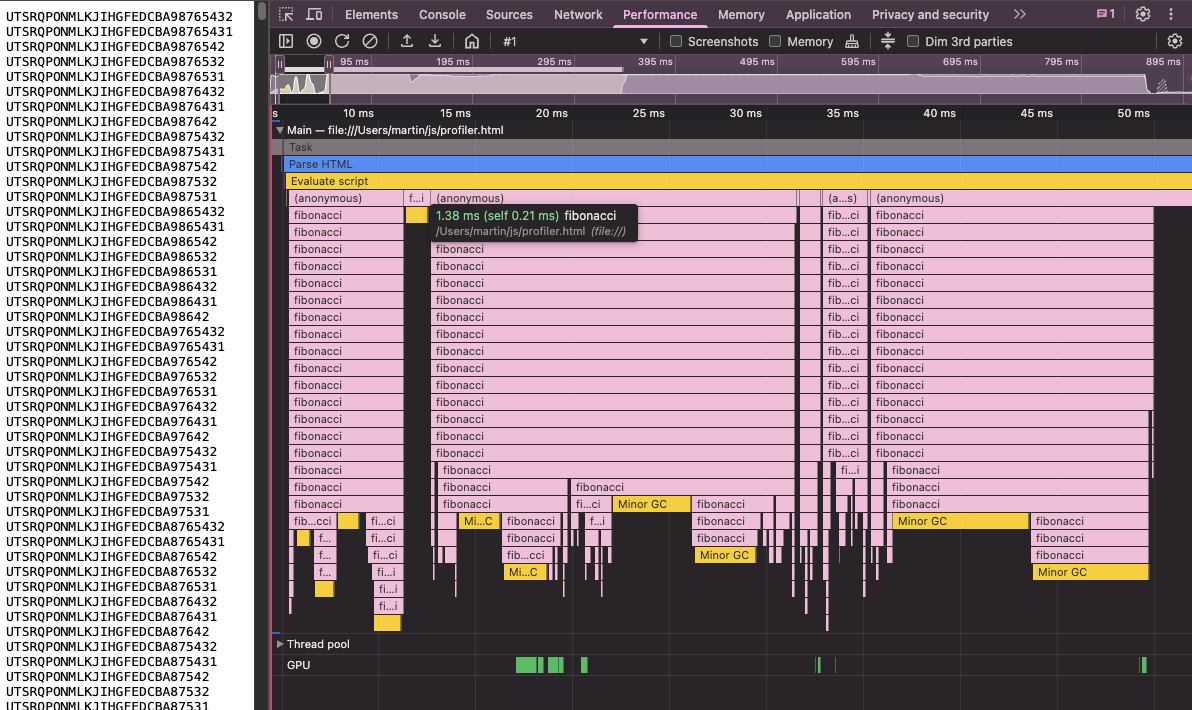Expand the Thread pool track
The width and height of the screenshot is (1192, 710).
(280, 644)
